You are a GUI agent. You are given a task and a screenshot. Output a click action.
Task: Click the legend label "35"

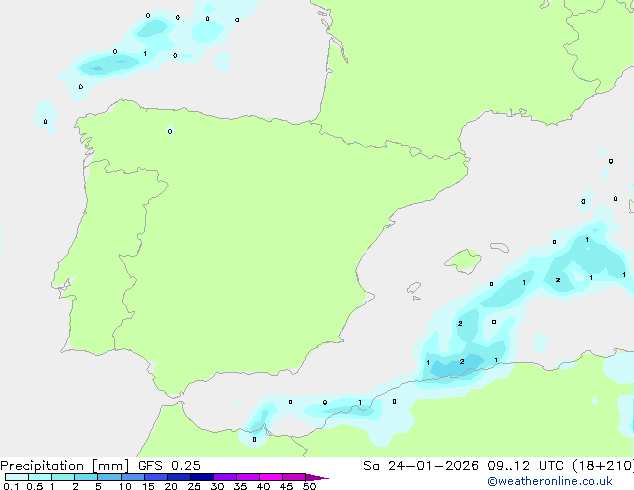coord(240,486)
